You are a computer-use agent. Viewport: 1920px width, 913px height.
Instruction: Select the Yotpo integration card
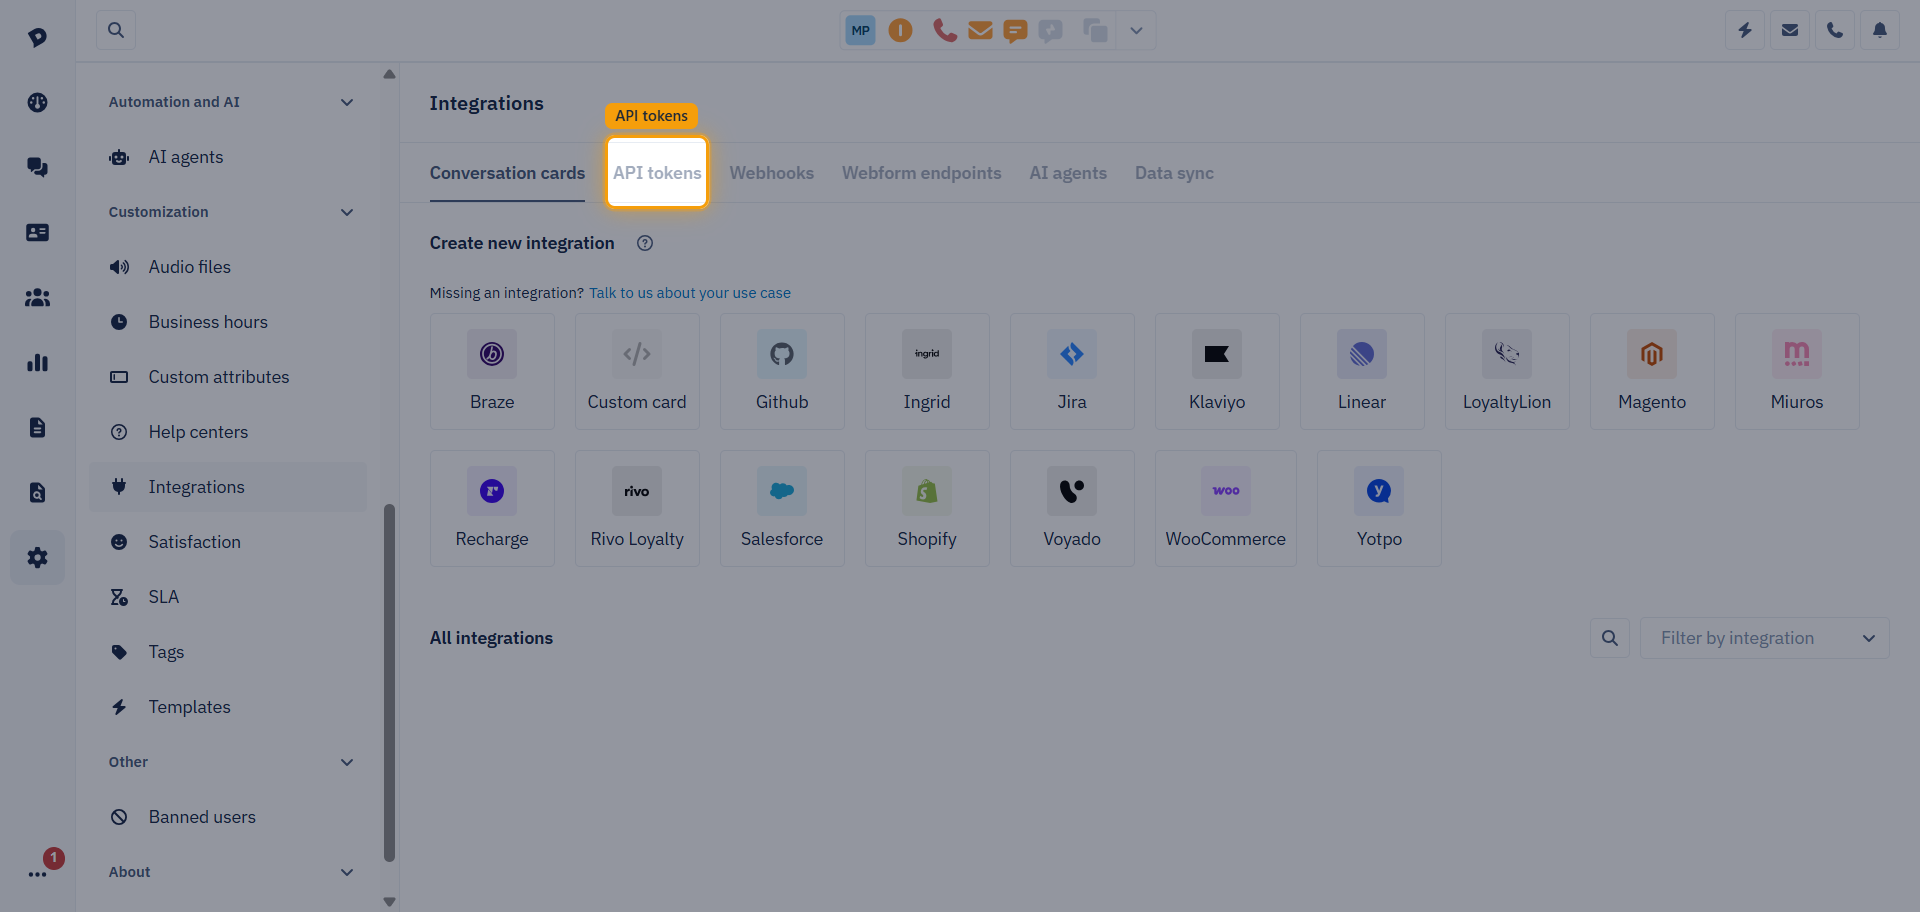[x=1379, y=508]
